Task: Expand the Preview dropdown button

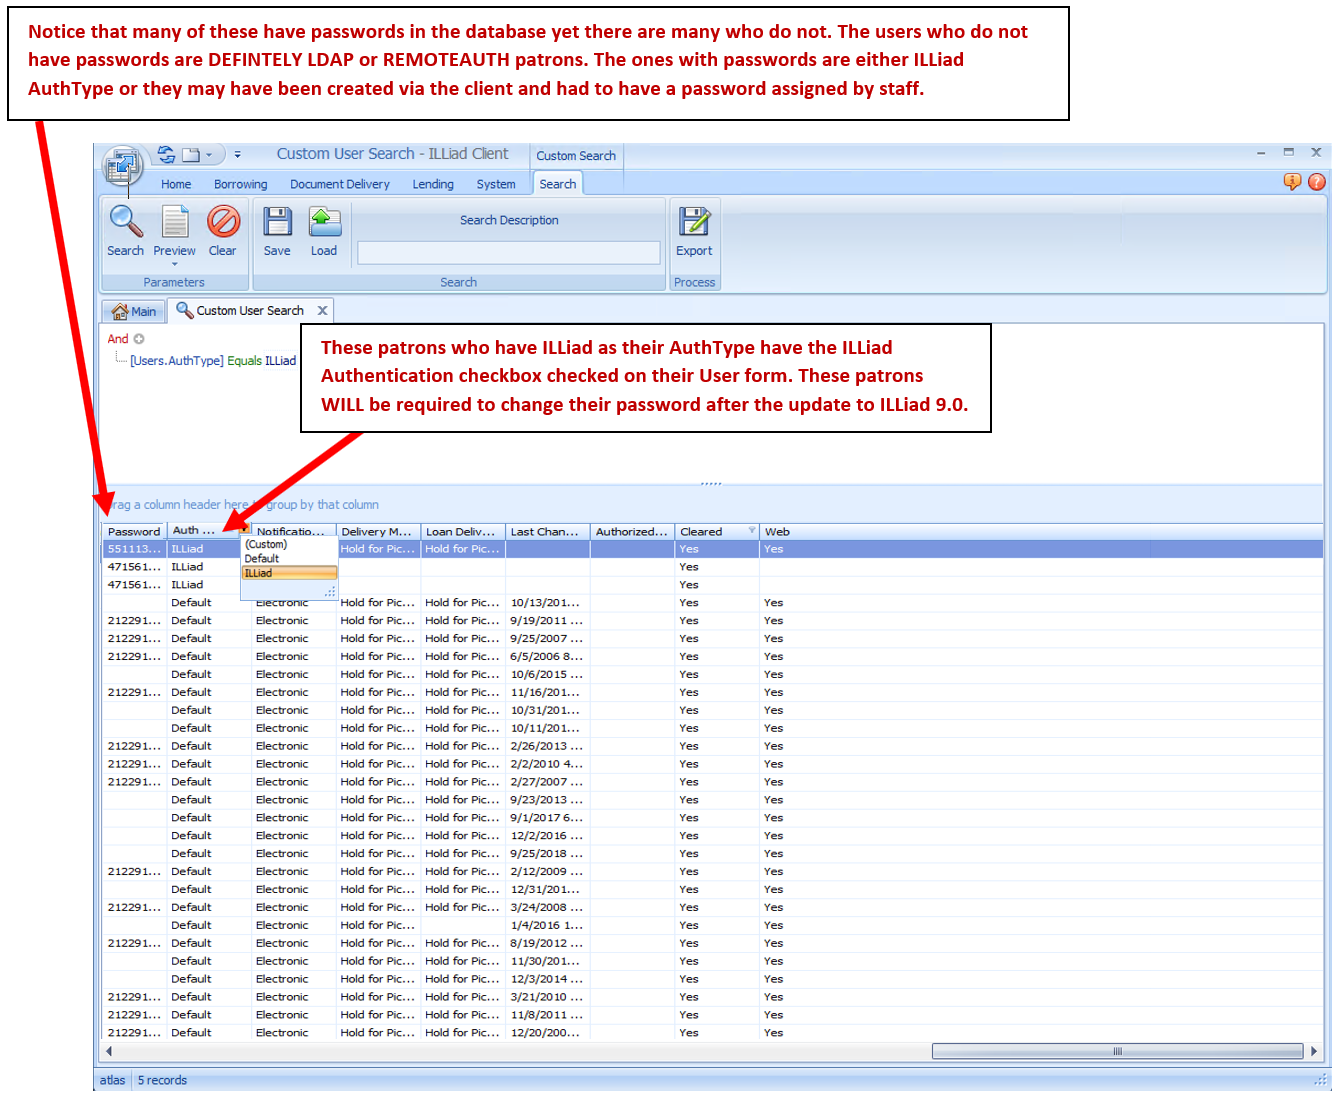Action: [174, 262]
